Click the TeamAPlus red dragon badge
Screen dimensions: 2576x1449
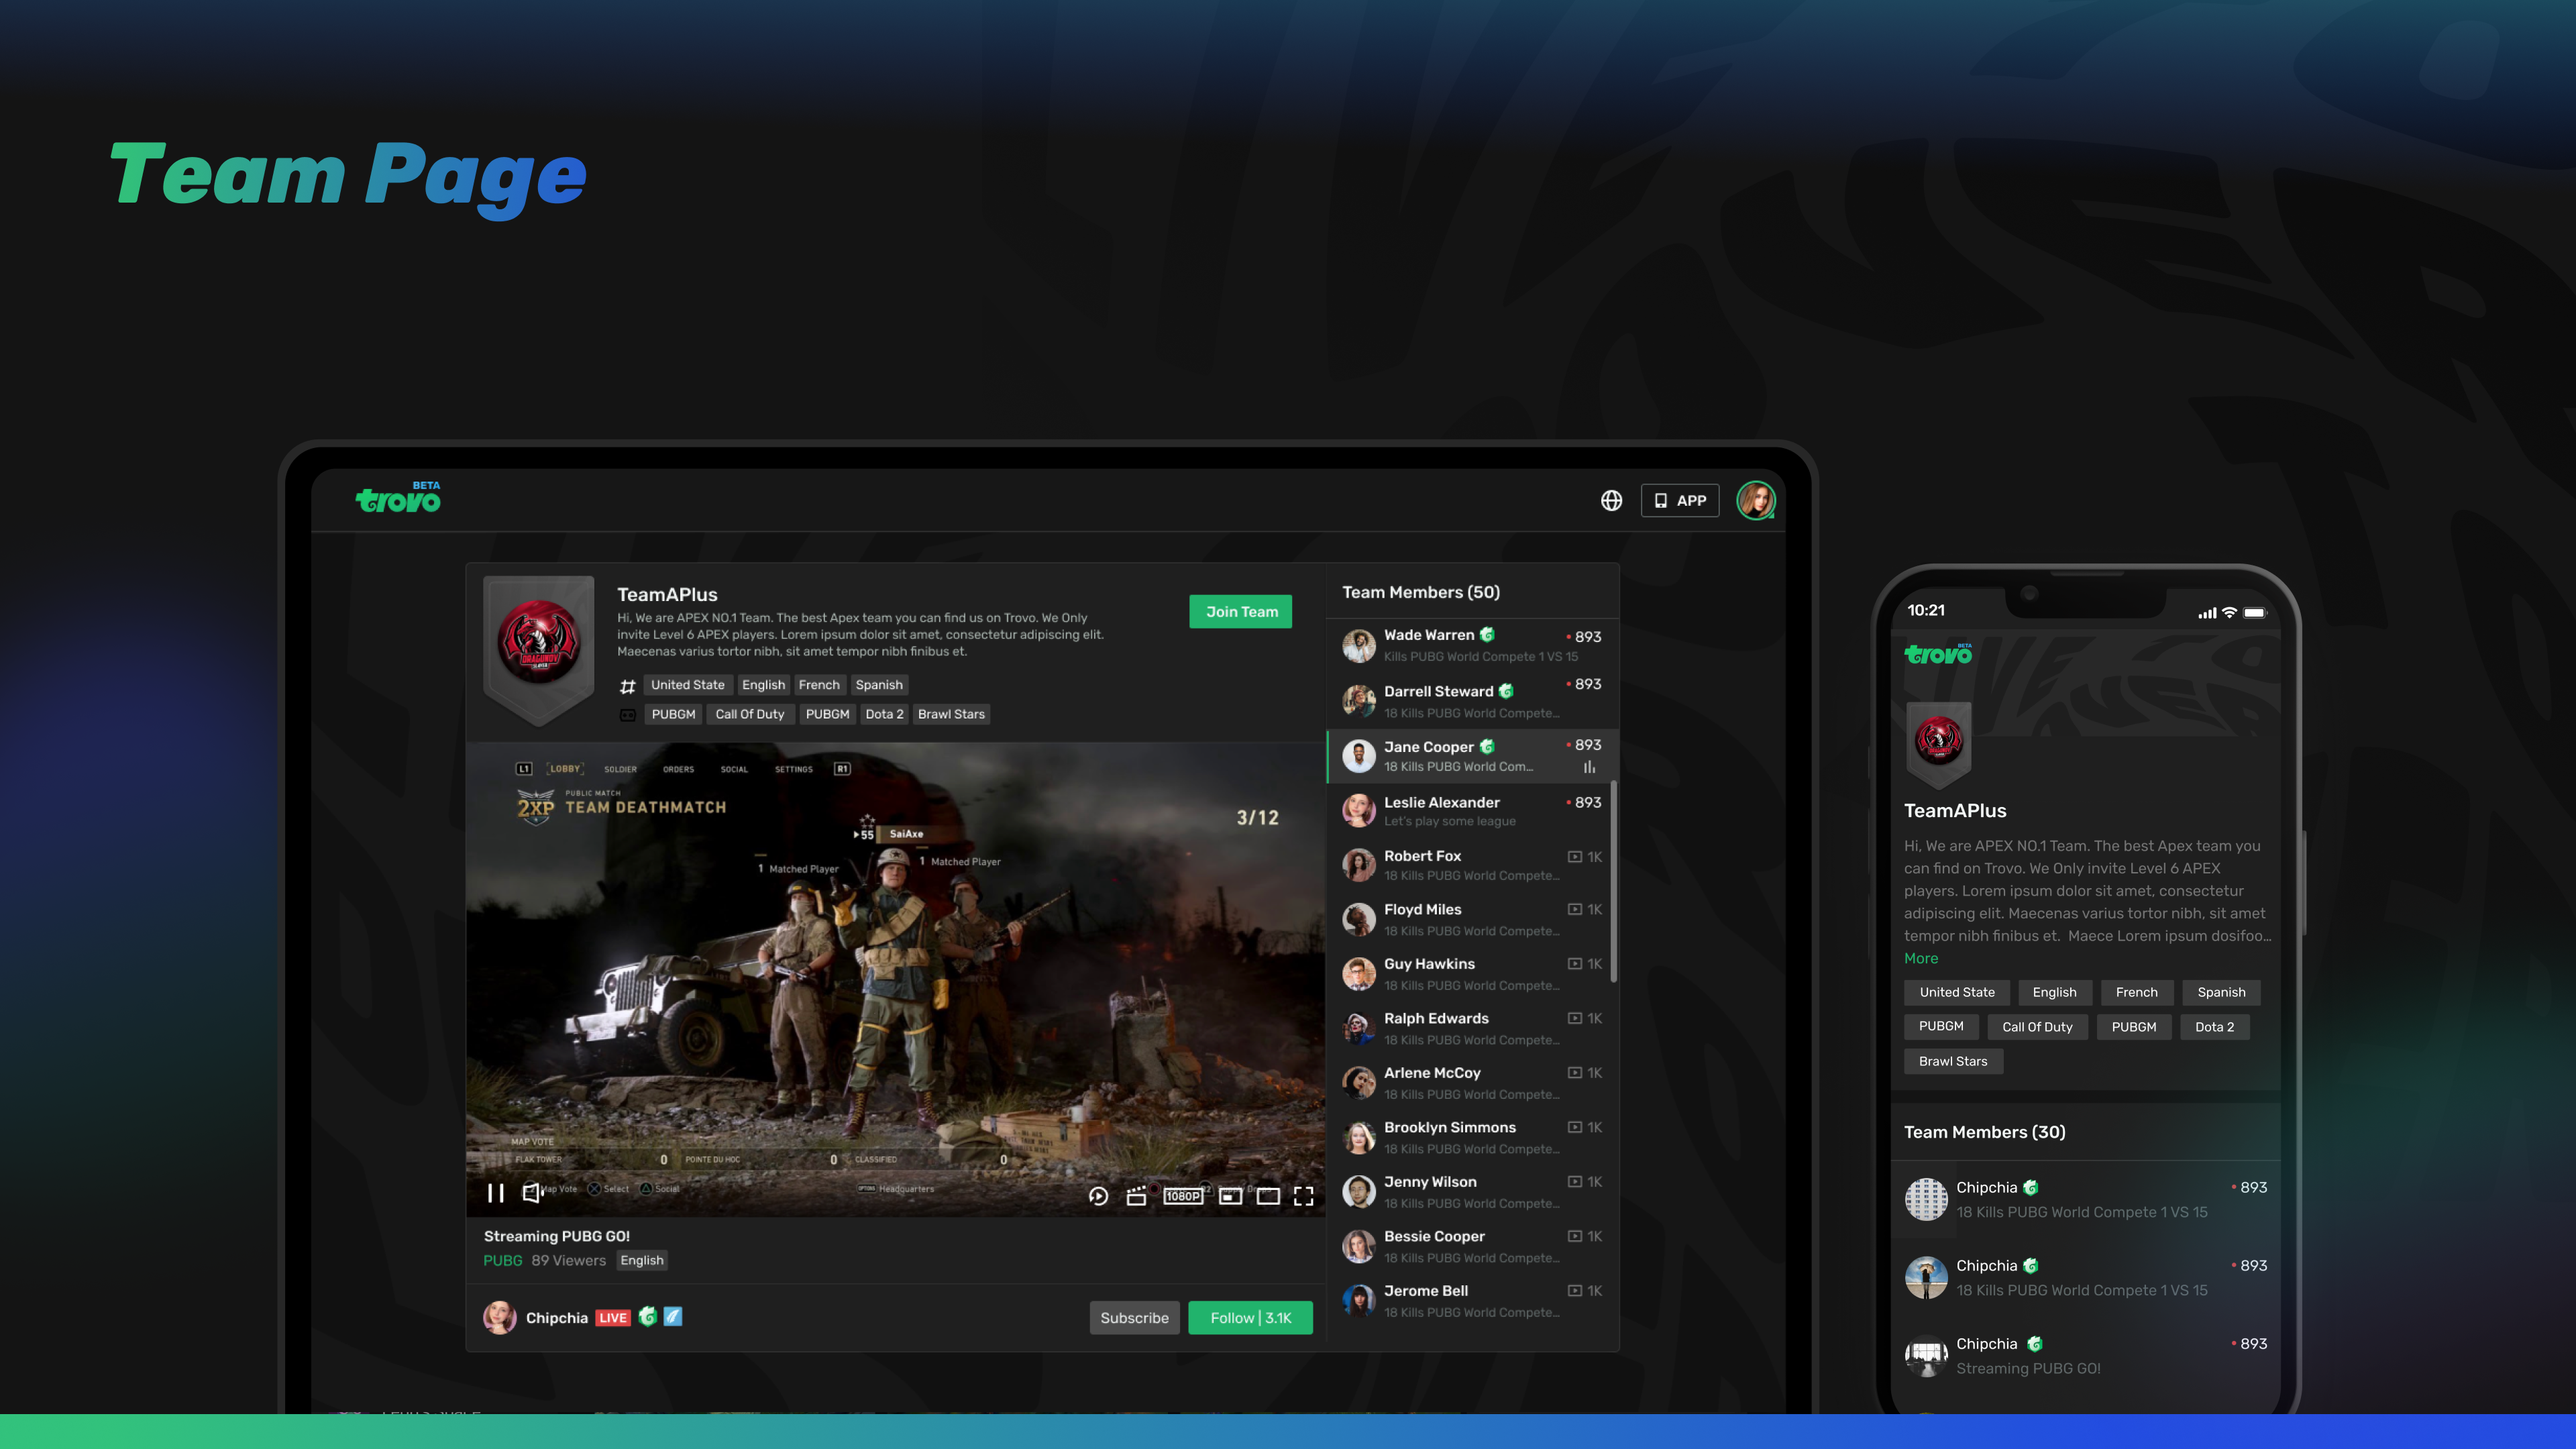[x=539, y=642]
